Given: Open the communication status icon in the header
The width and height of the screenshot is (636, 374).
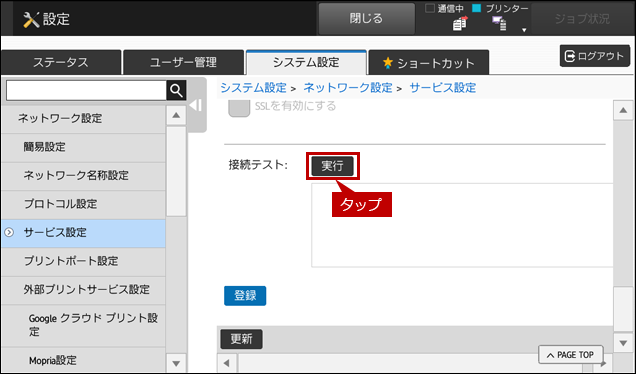Looking at the screenshot, I should coord(460,24).
